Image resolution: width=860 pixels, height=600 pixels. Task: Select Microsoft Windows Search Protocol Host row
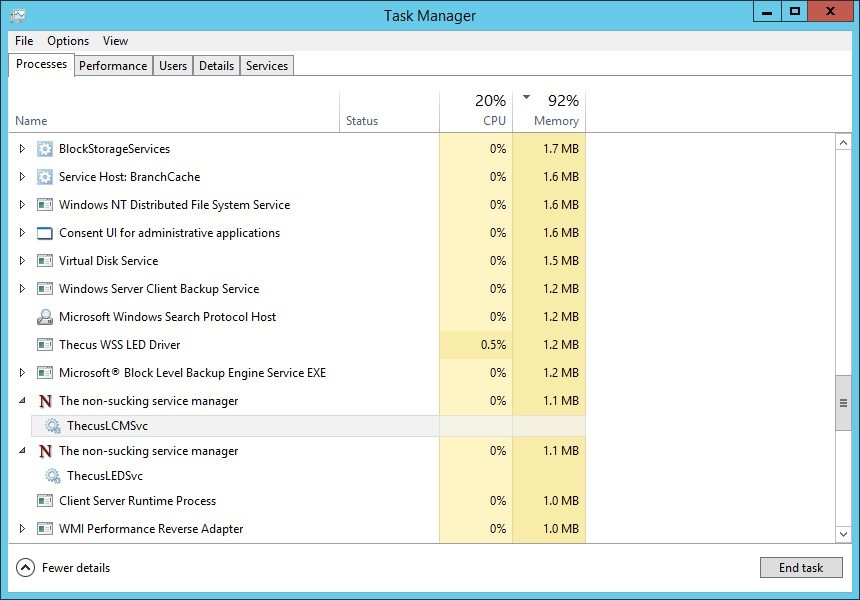[x=297, y=316]
